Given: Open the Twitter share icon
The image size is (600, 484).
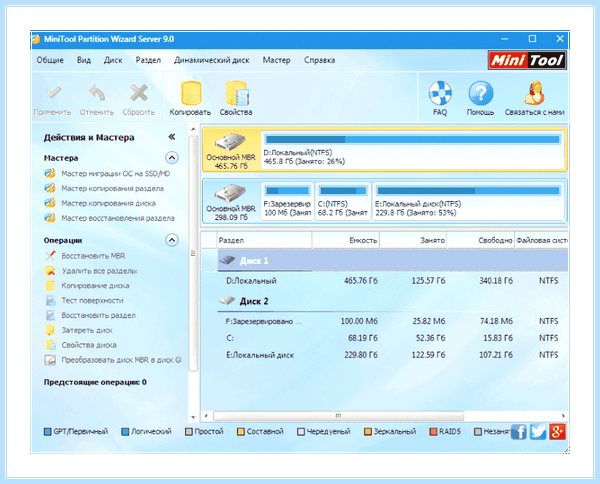Looking at the screenshot, I should (x=538, y=432).
